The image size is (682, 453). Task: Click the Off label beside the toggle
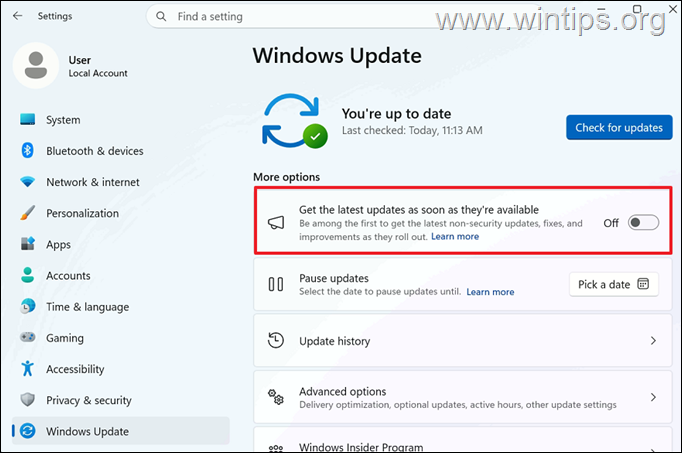(611, 223)
